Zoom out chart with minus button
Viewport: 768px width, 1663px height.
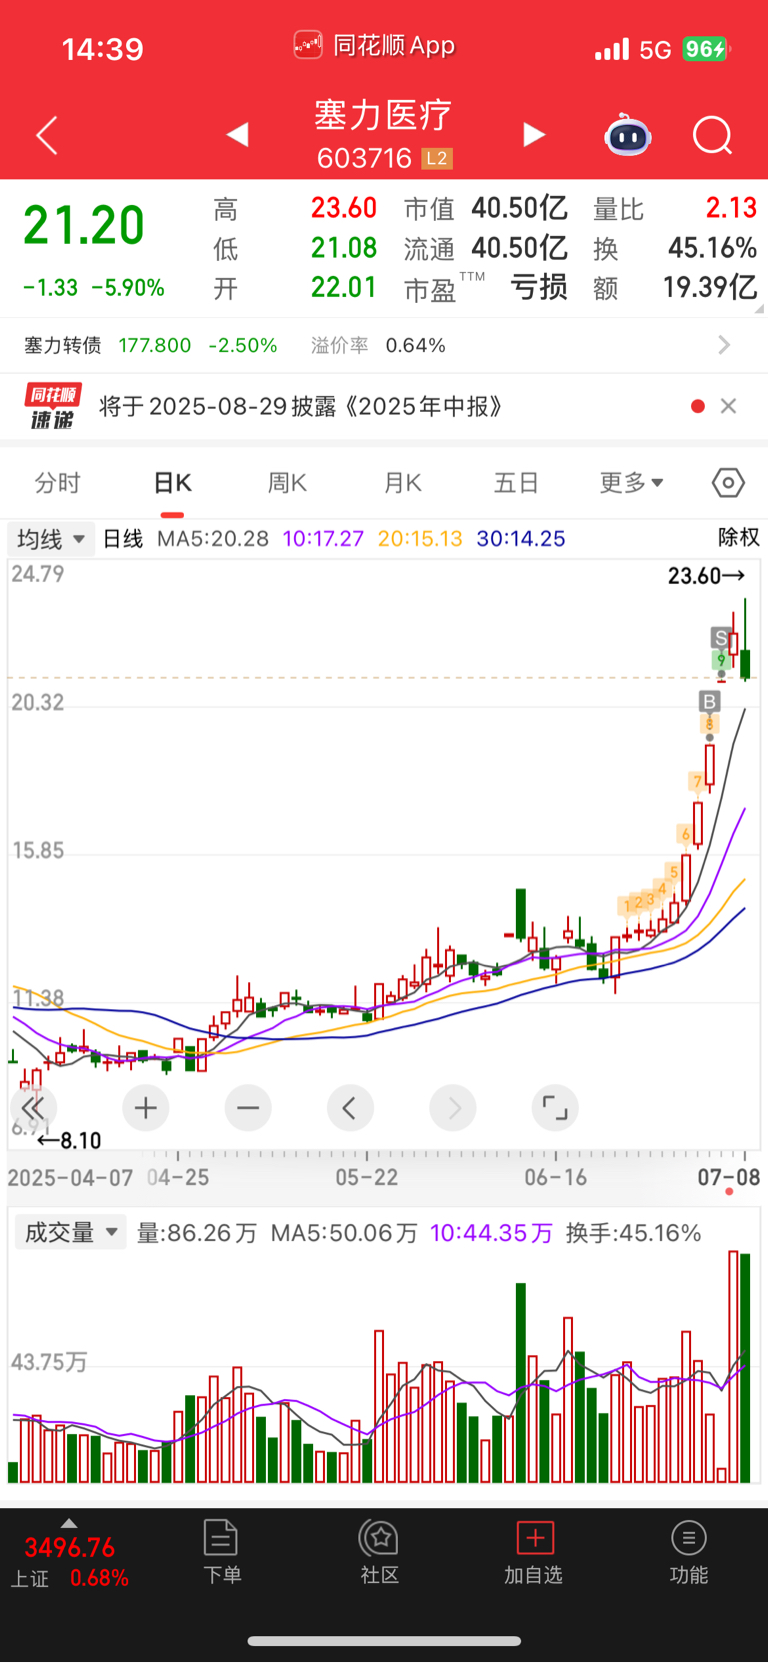point(248,1108)
